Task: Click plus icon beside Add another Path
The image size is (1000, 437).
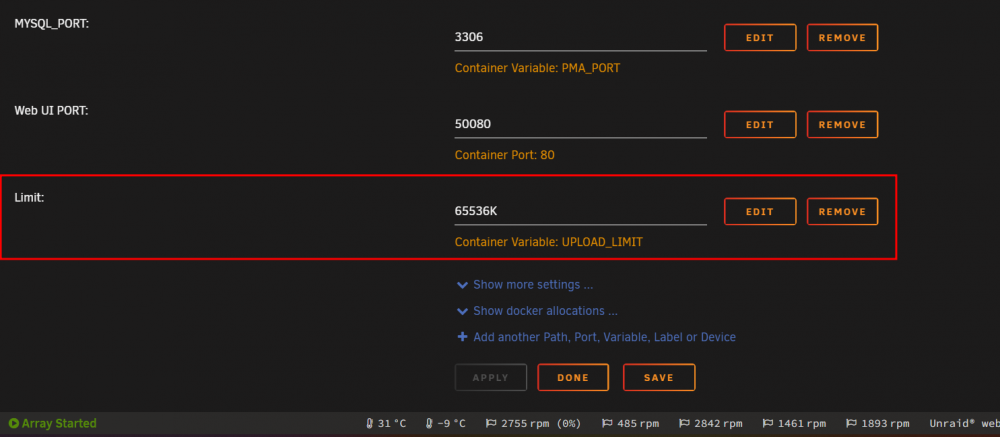Action: [x=462, y=337]
